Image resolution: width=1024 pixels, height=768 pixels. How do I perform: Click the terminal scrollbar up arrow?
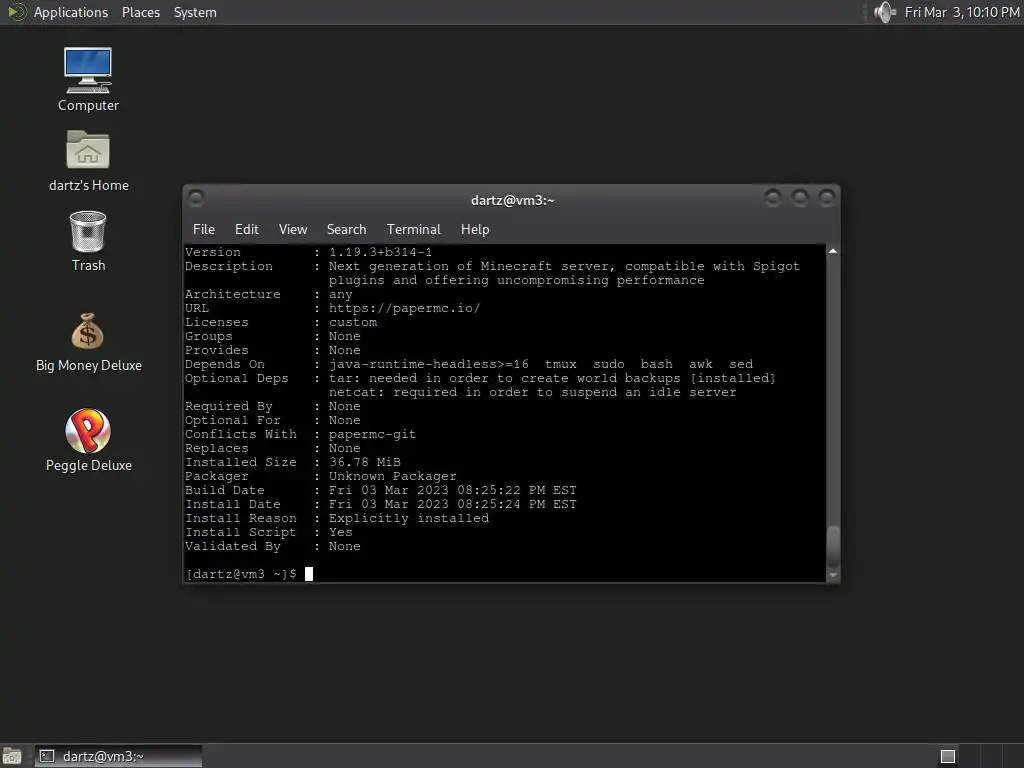833,251
